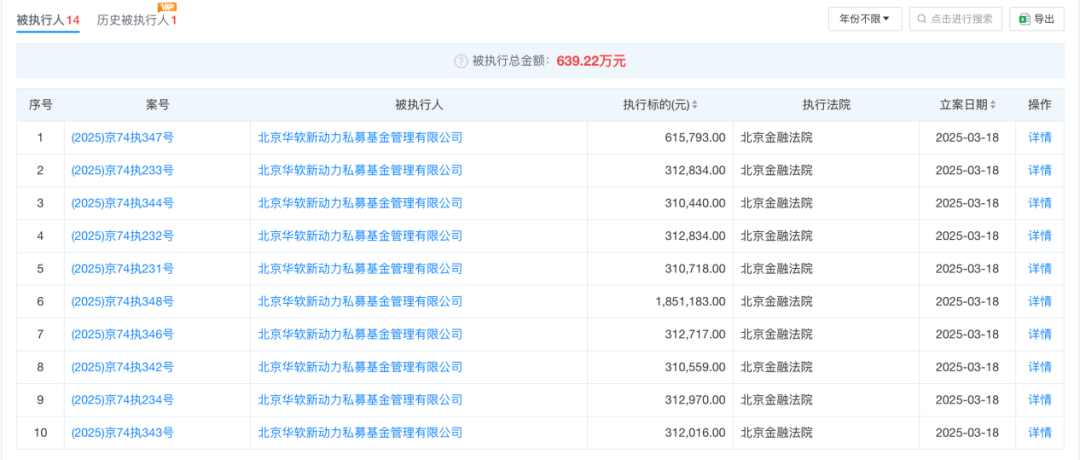This screenshot has height=460, width=1080.
Task: Open case (2025)京74执347号
Action: coord(123,138)
